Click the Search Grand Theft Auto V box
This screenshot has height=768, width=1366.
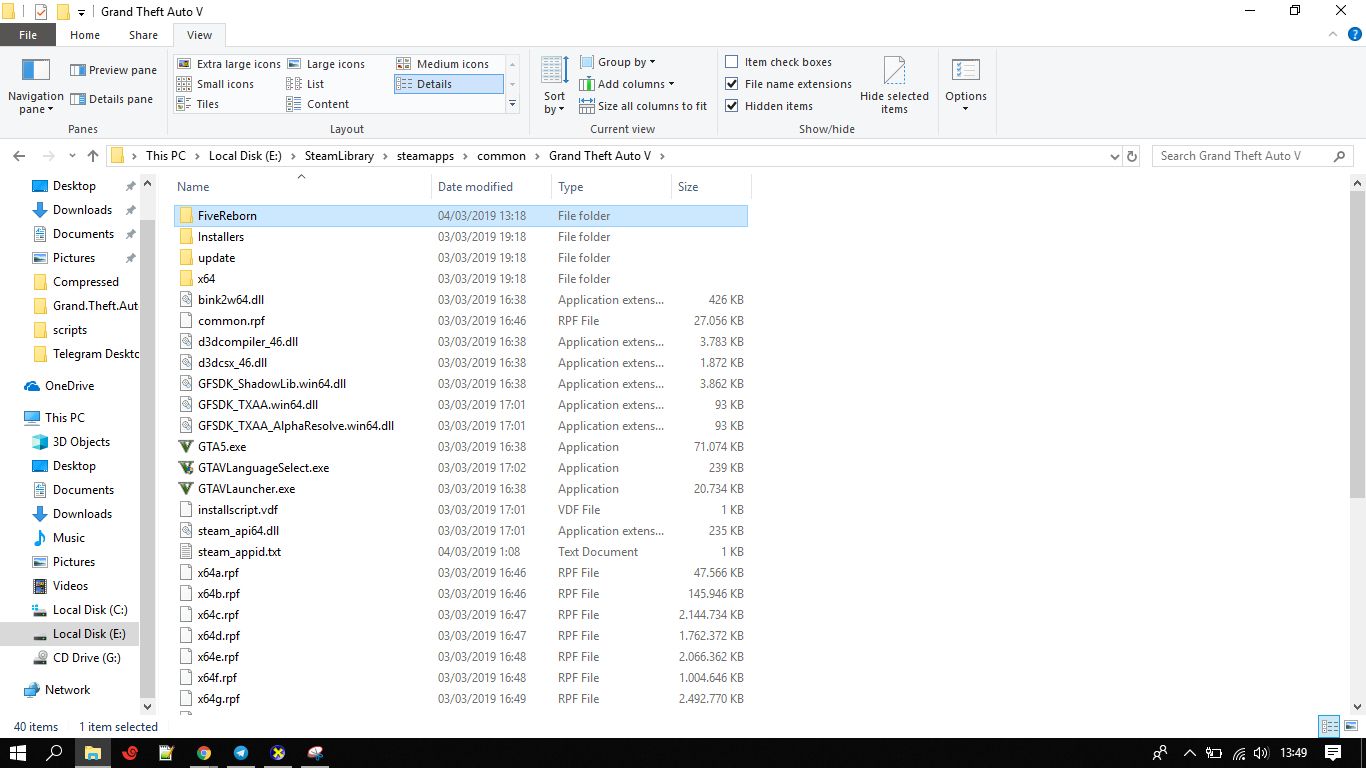1252,156
